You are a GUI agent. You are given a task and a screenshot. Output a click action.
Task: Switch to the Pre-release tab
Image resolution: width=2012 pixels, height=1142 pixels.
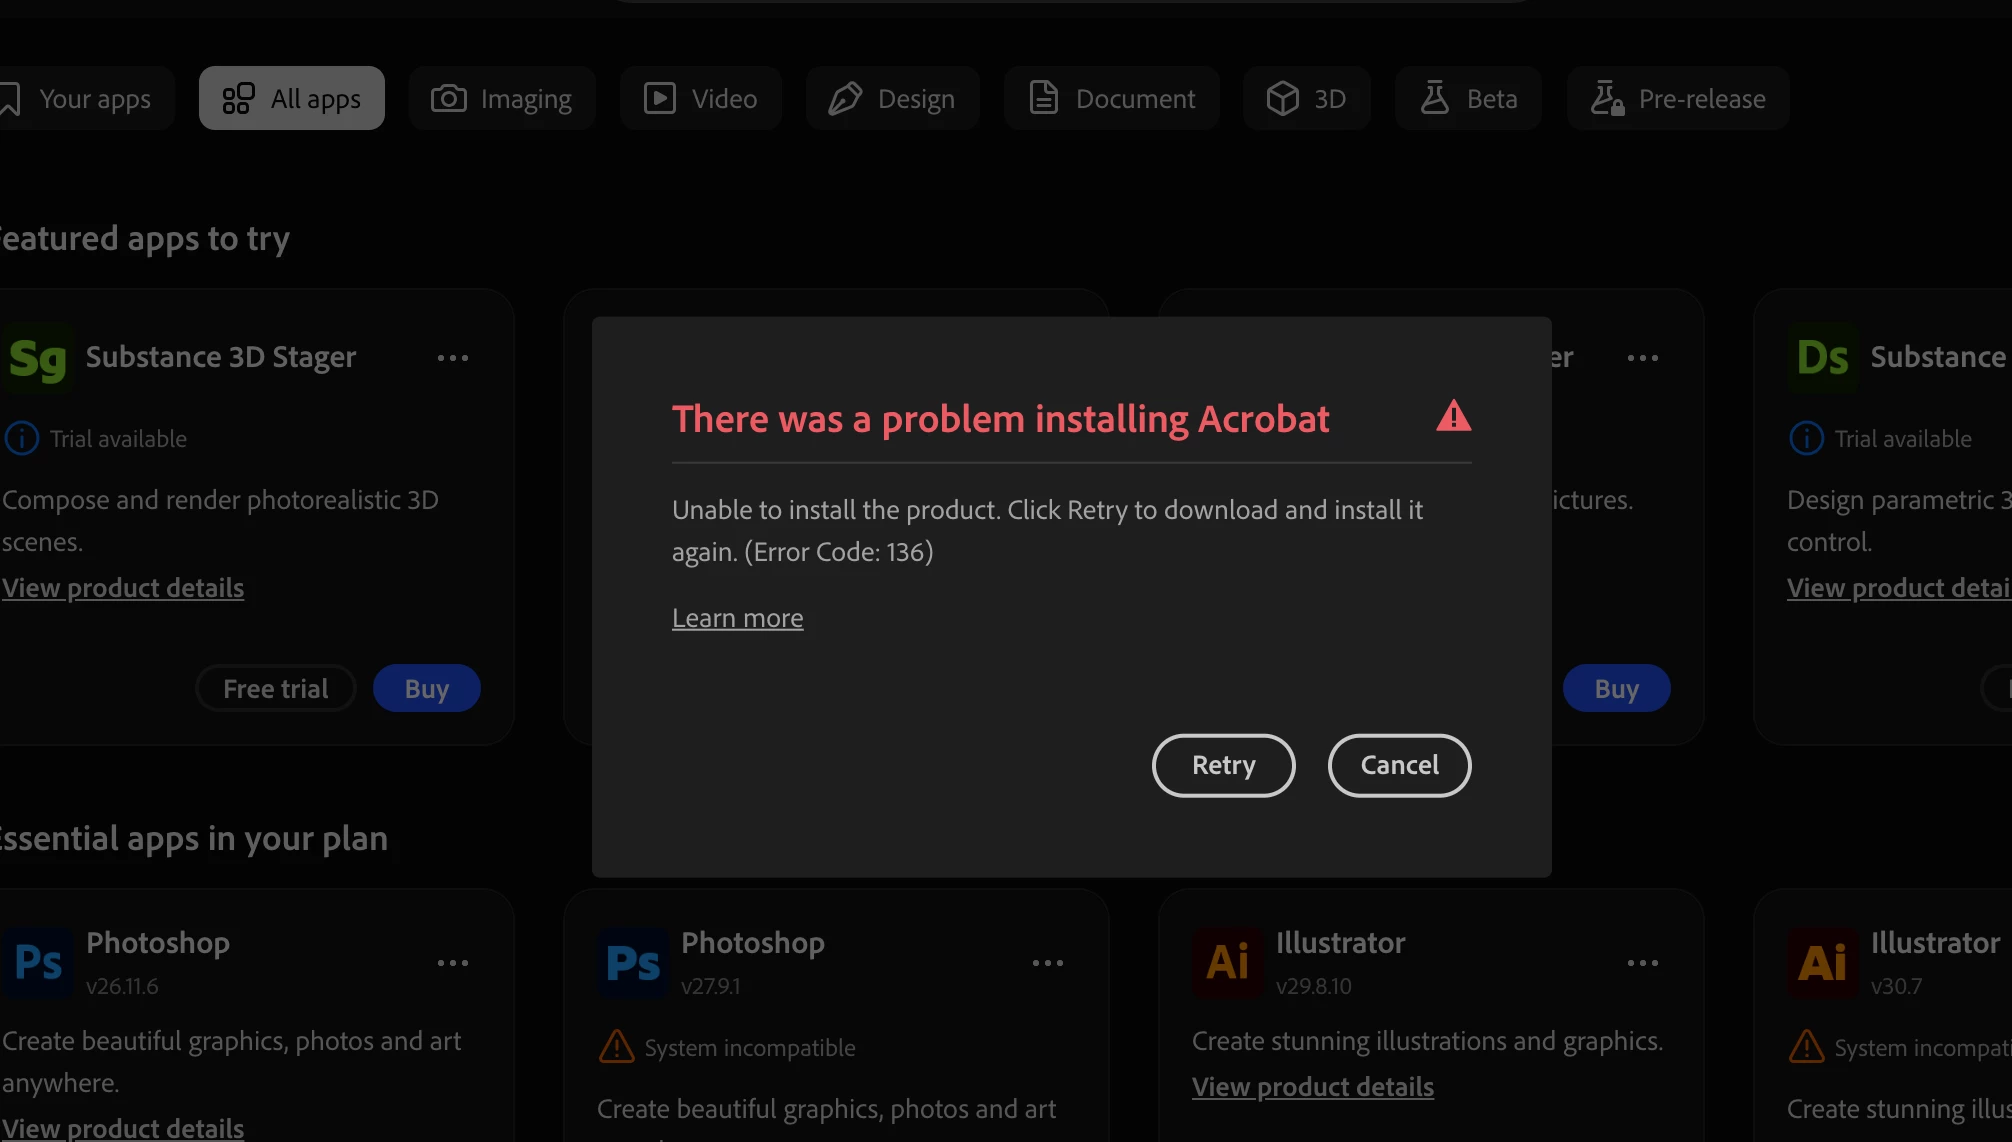(1678, 98)
